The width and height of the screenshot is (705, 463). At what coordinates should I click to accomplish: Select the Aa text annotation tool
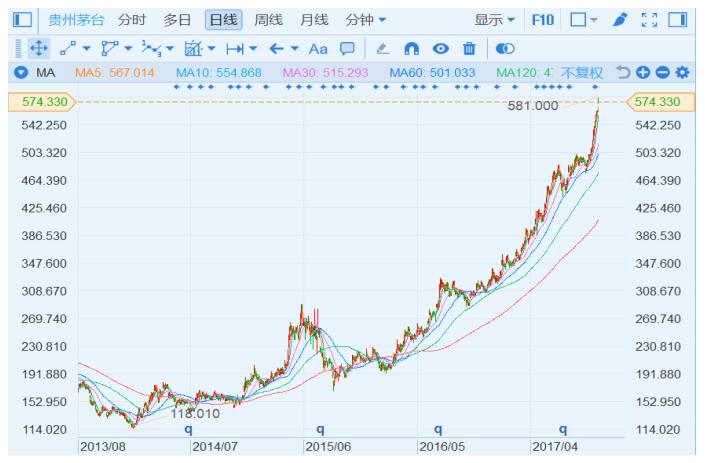coord(318,49)
